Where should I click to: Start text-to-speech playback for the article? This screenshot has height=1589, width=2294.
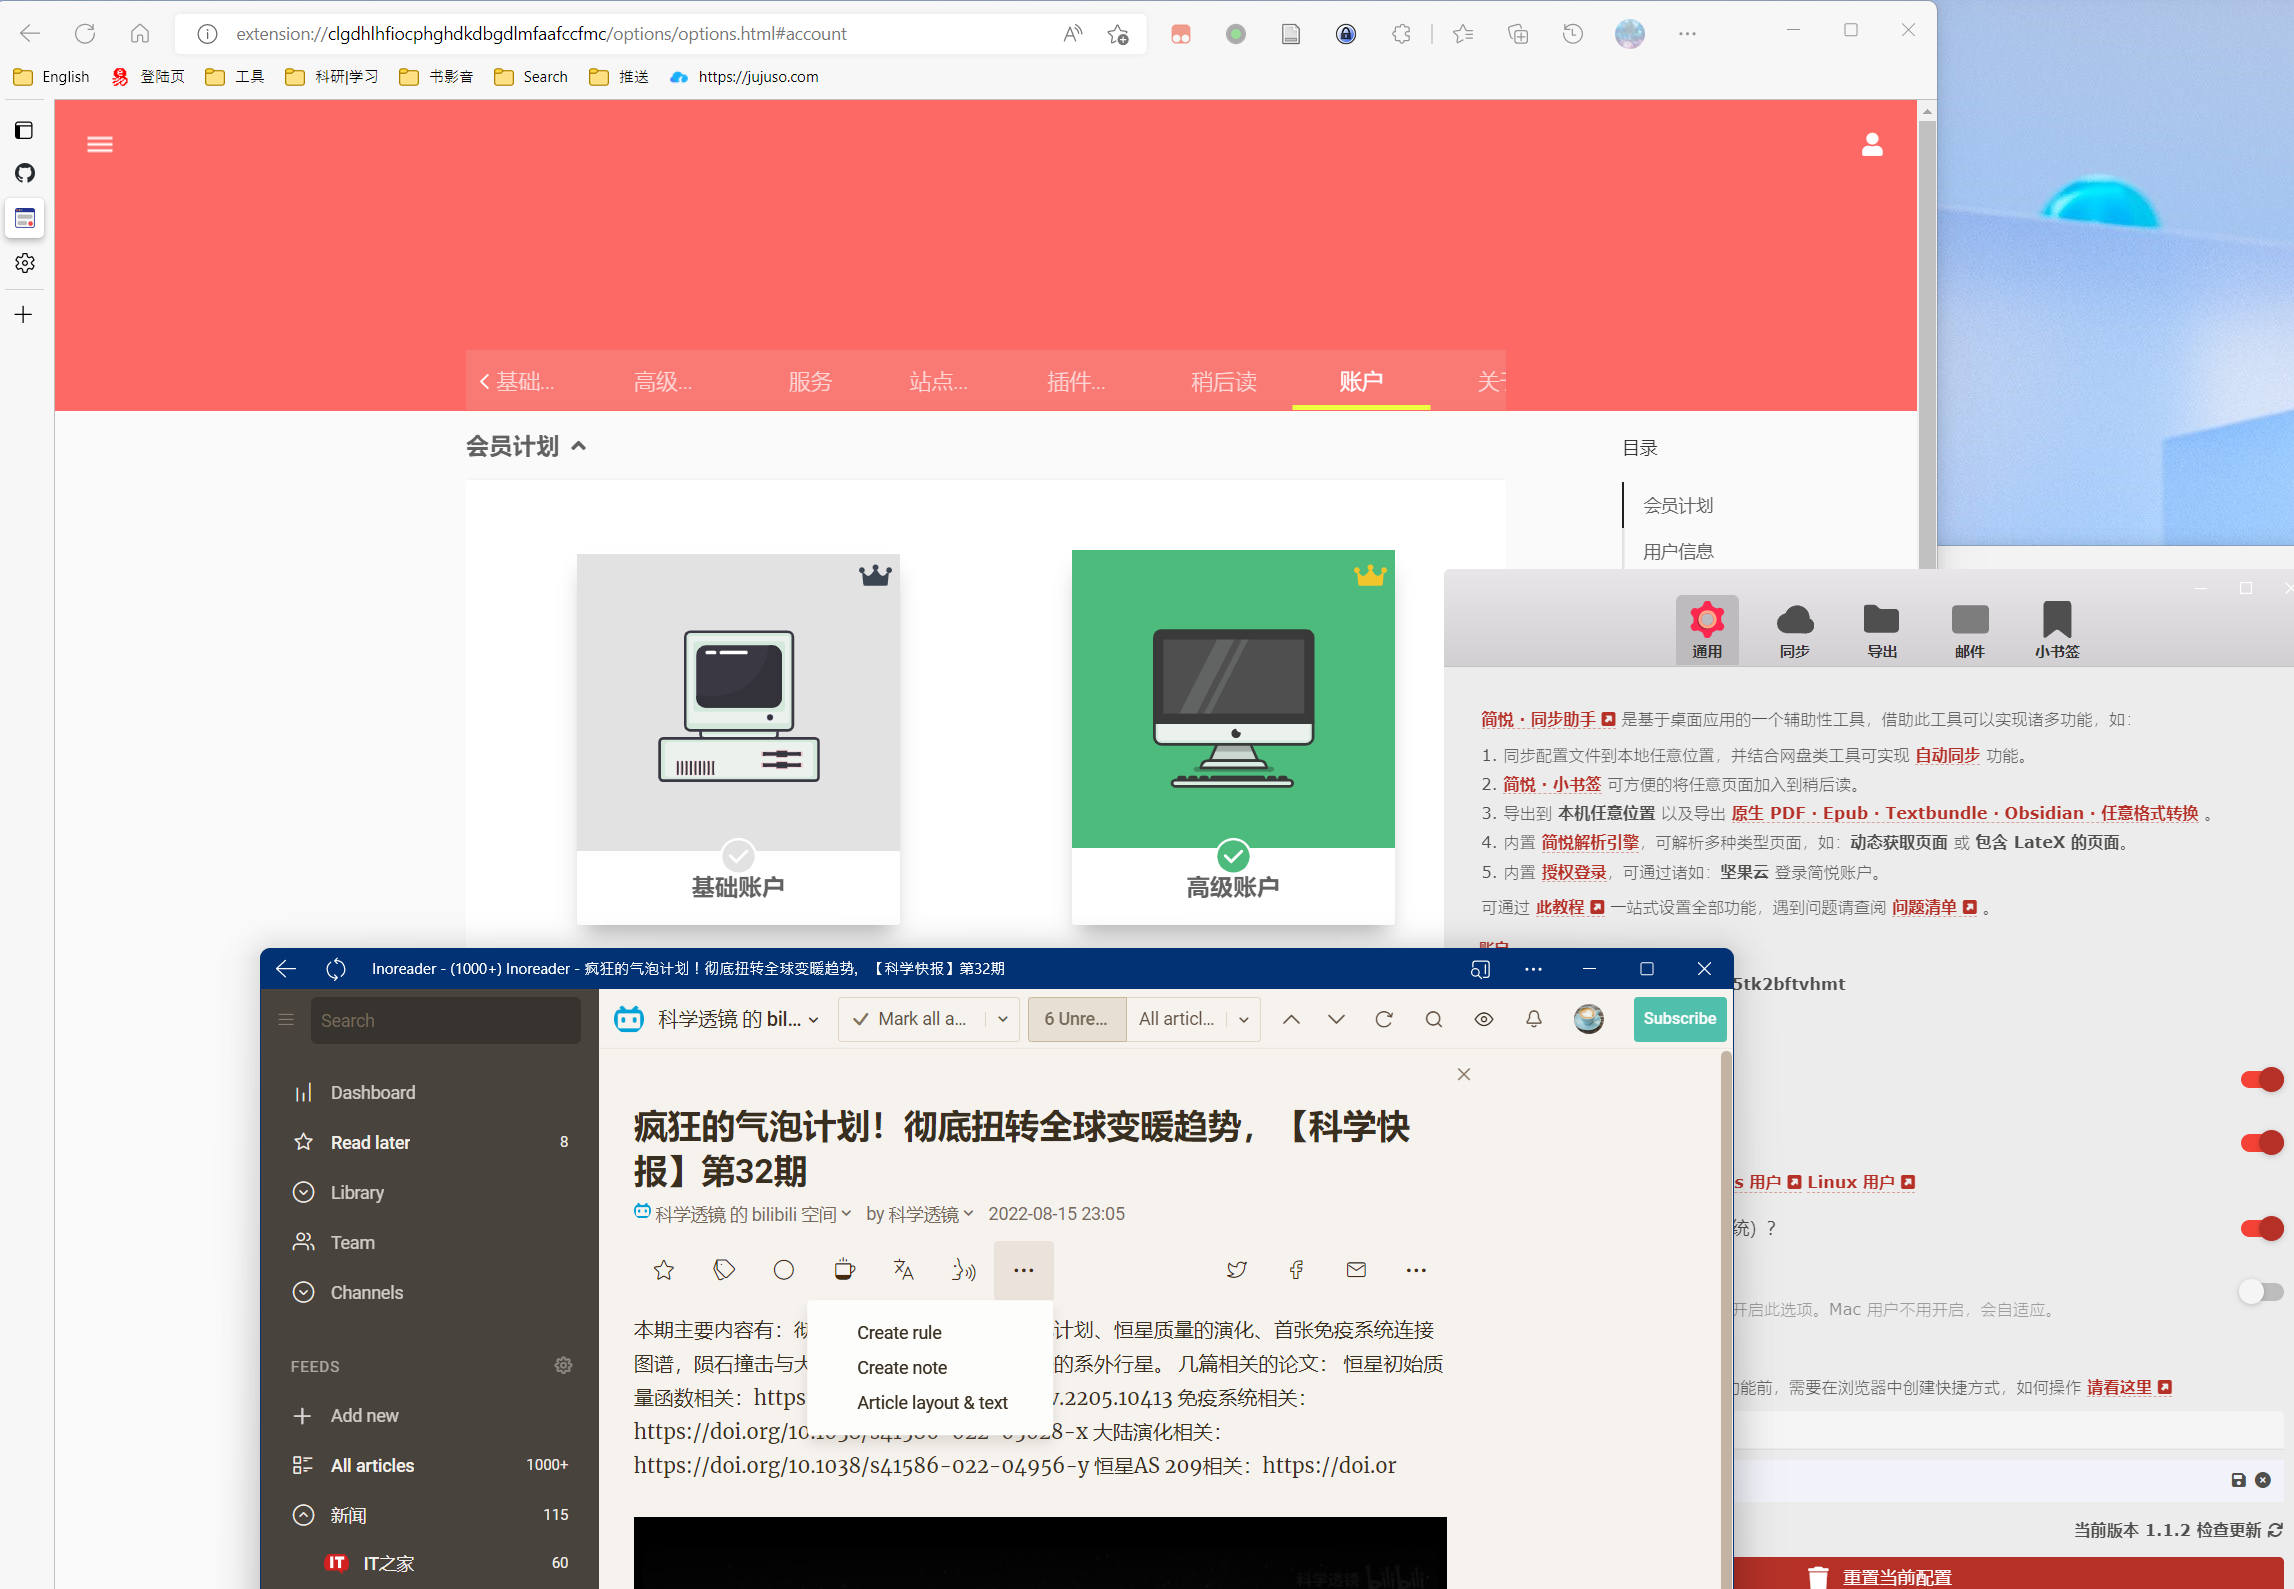pos(964,1270)
